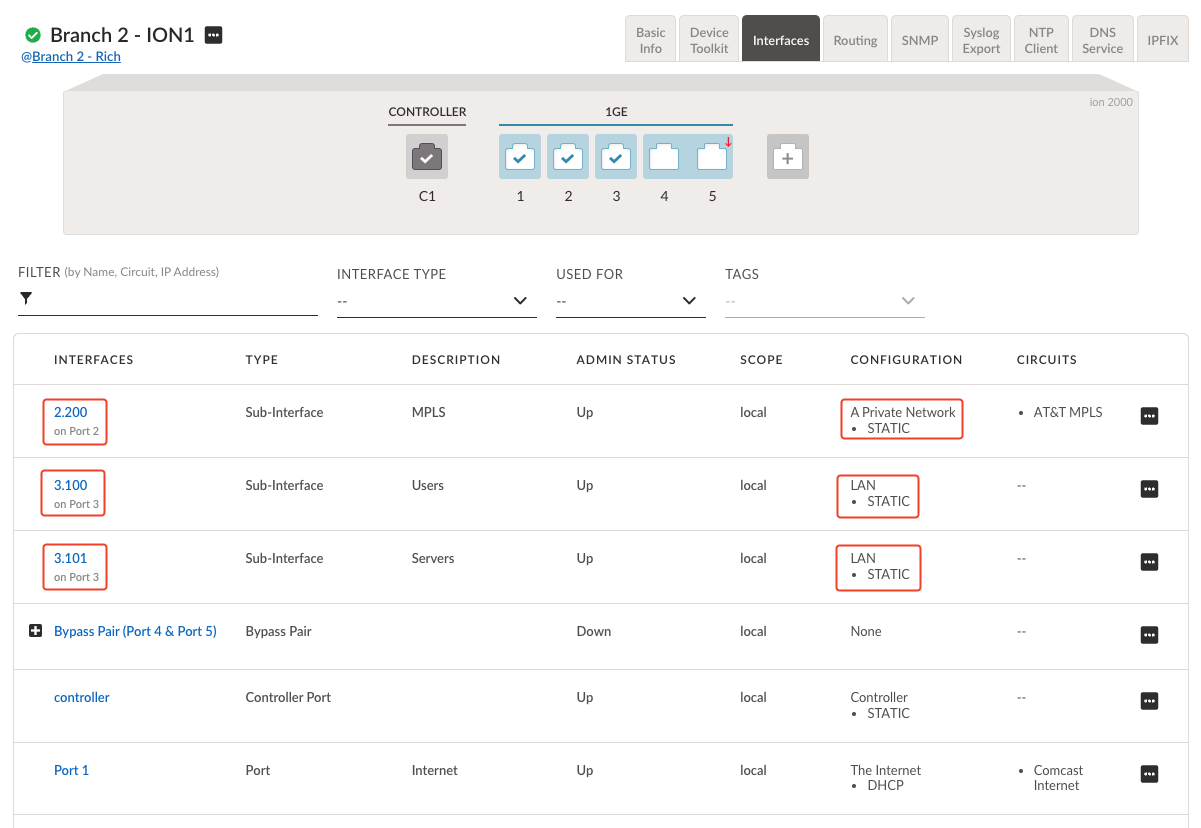Open the actions menu for the Port 1 Internet row
Image resolution: width=1201 pixels, height=828 pixels.
click(1149, 774)
